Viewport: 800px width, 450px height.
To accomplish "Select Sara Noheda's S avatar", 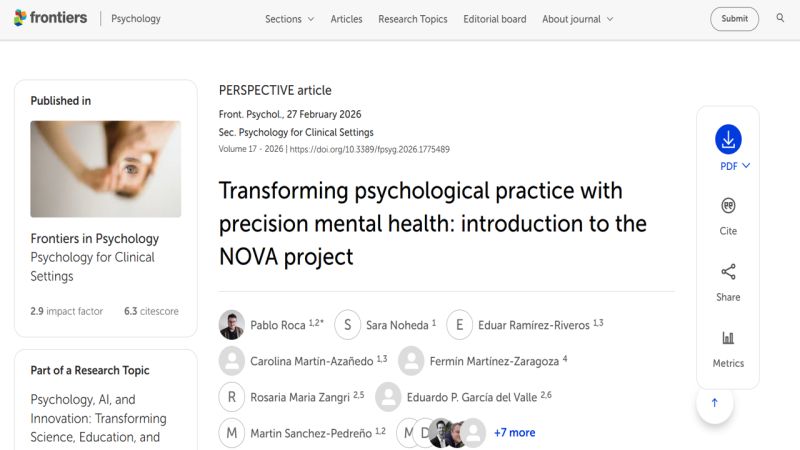I will pyautogui.click(x=347, y=324).
